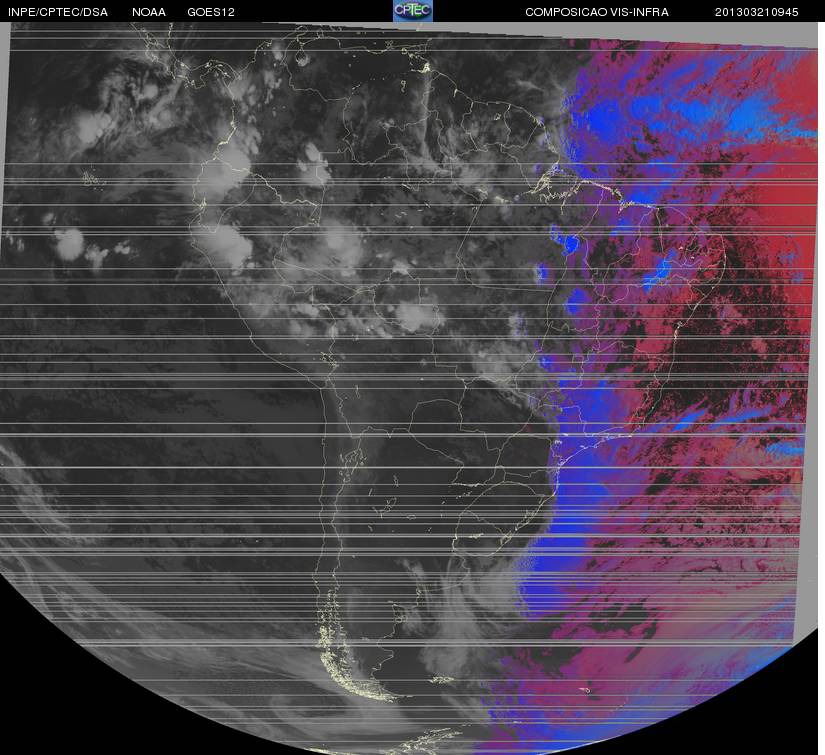Click the 'COMPOSICAO VIS-INFRA' title text
The image size is (825, 755).
click(597, 12)
